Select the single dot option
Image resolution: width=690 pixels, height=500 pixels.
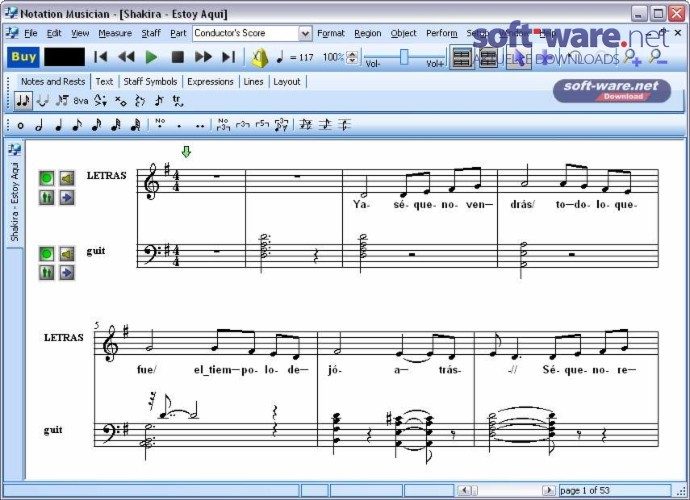[179, 126]
